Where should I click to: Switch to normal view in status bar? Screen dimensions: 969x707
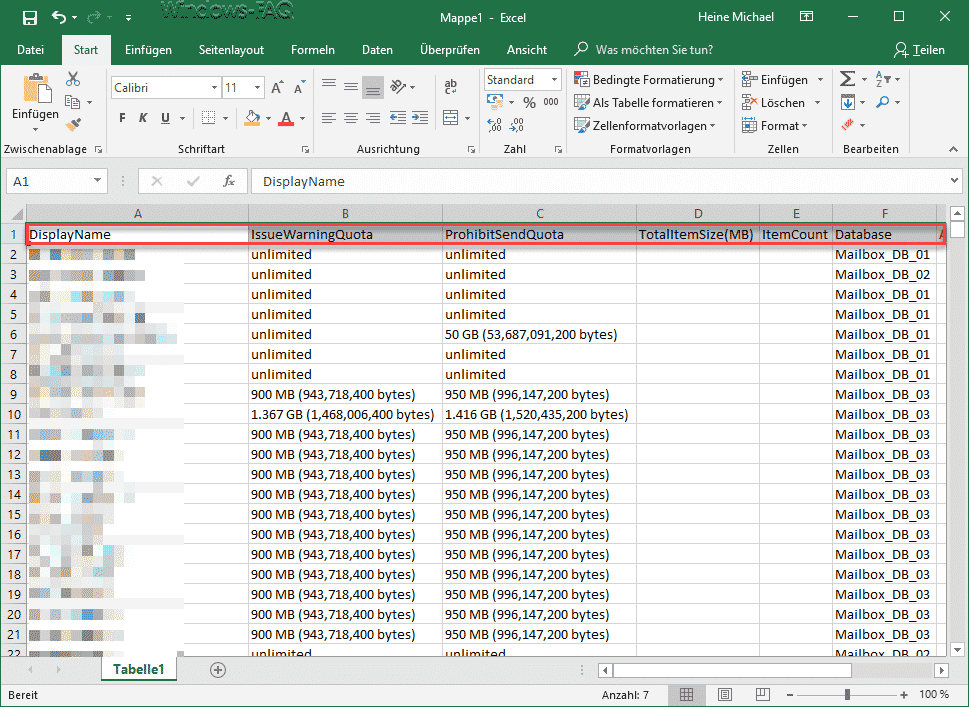click(687, 694)
